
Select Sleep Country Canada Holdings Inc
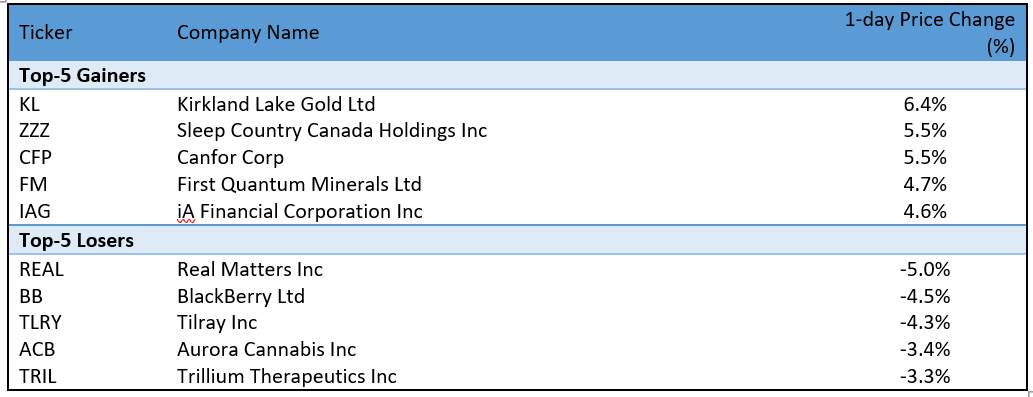pyautogui.click(x=332, y=130)
